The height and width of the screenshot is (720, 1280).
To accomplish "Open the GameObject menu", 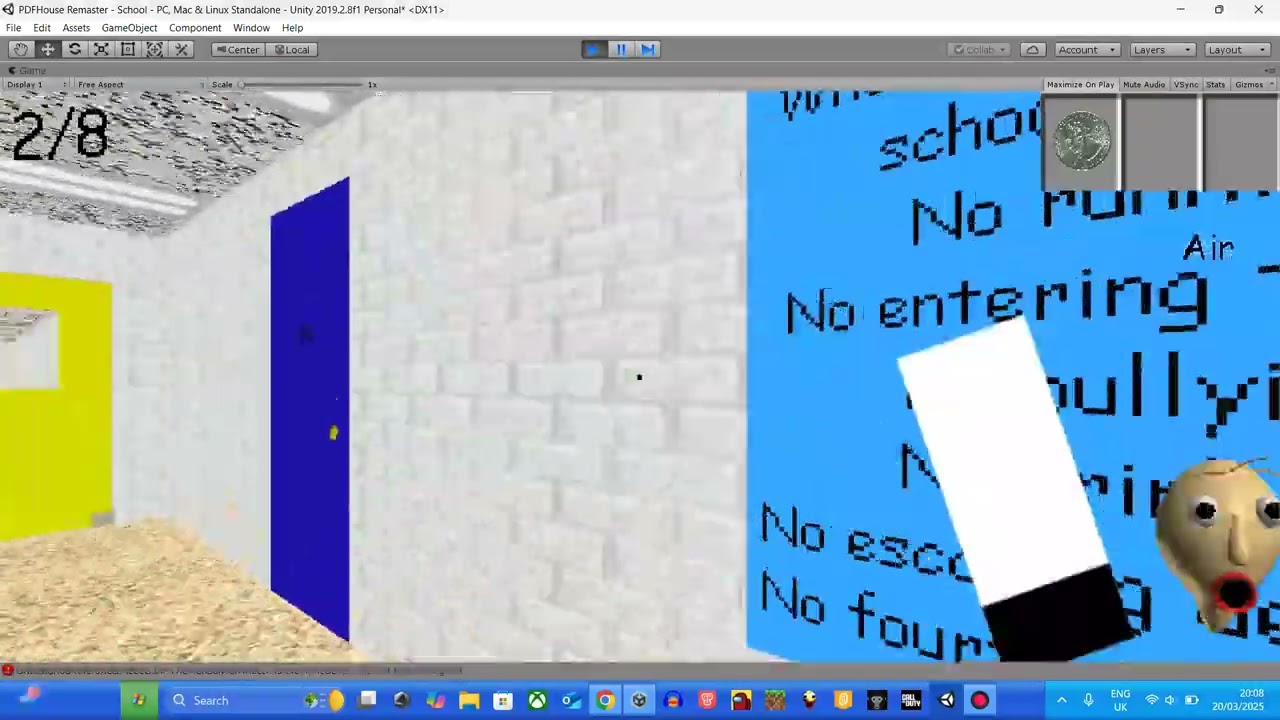I will click(x=129, y=28).
